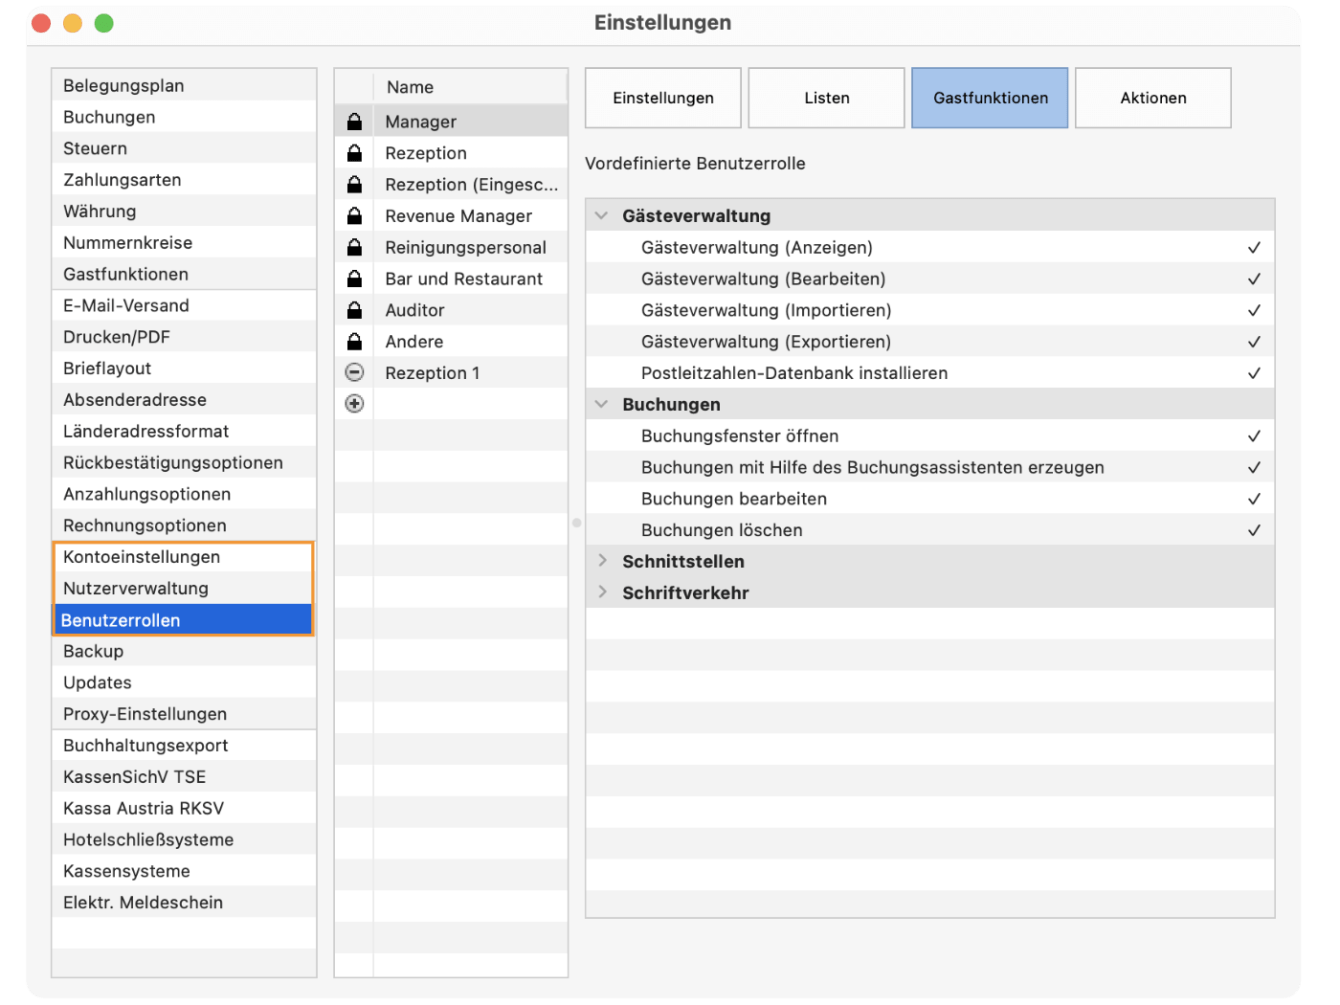Toggle the Gästeverwaltung (Importieren) checkmark
Viewport: 1340px width, 1005px height.
click(x=1254, y=311)
